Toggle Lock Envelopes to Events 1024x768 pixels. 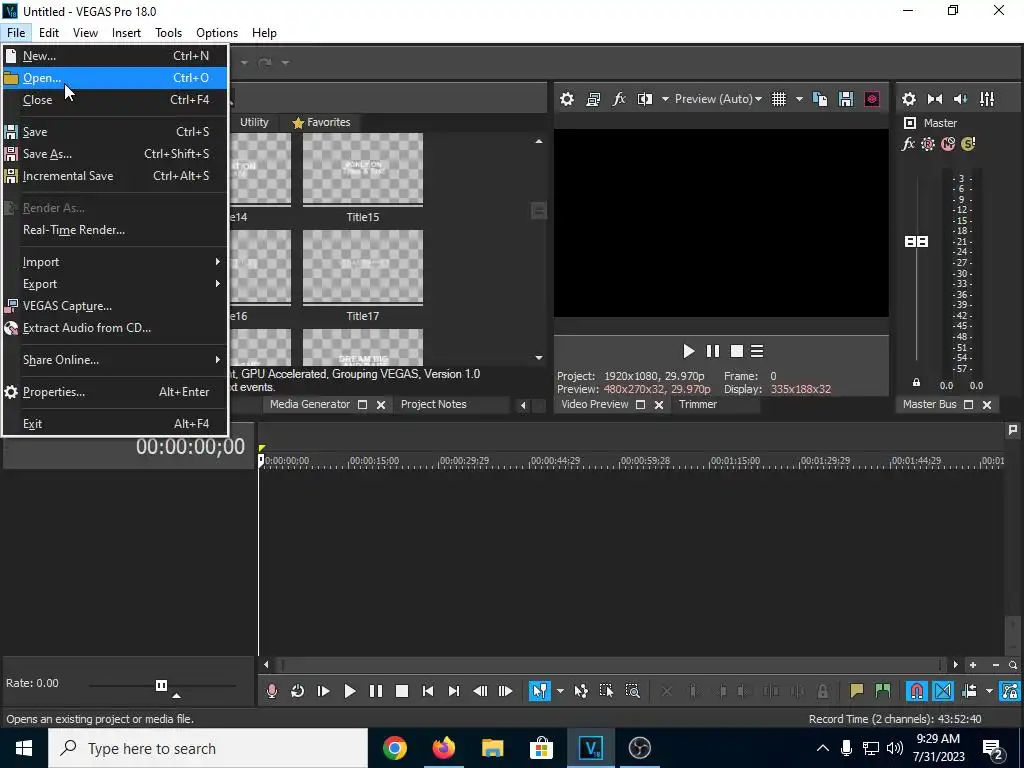tap(1010, 691)
